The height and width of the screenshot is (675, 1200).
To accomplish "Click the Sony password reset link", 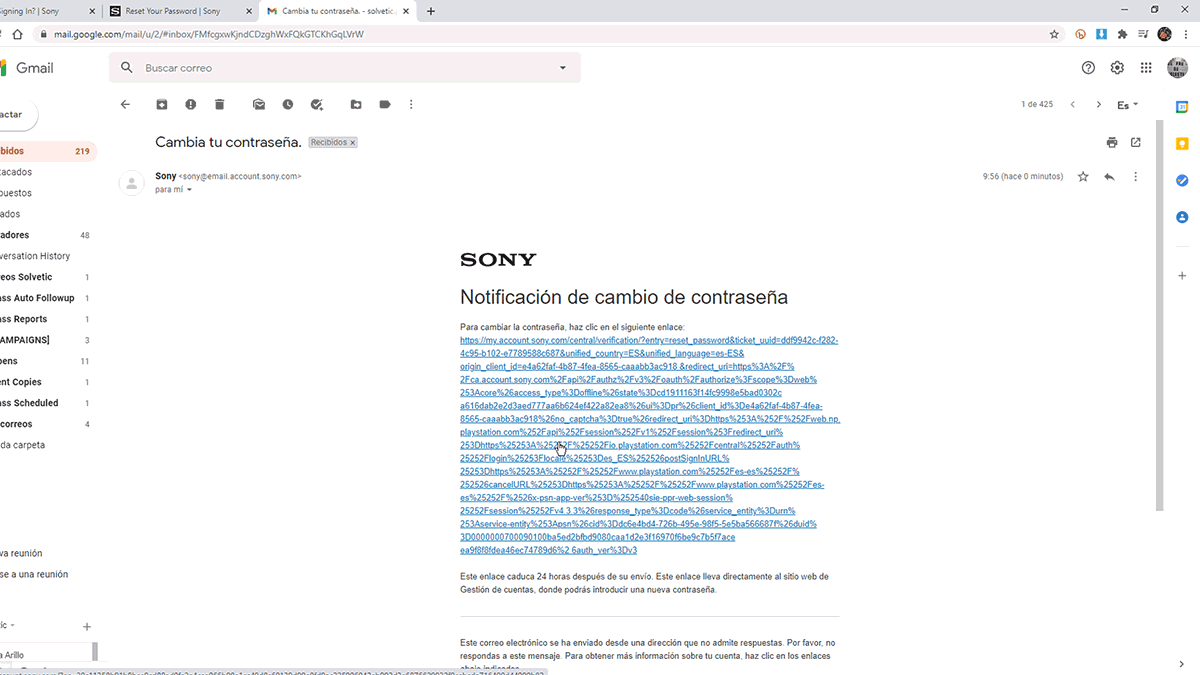I will (649, 445).
